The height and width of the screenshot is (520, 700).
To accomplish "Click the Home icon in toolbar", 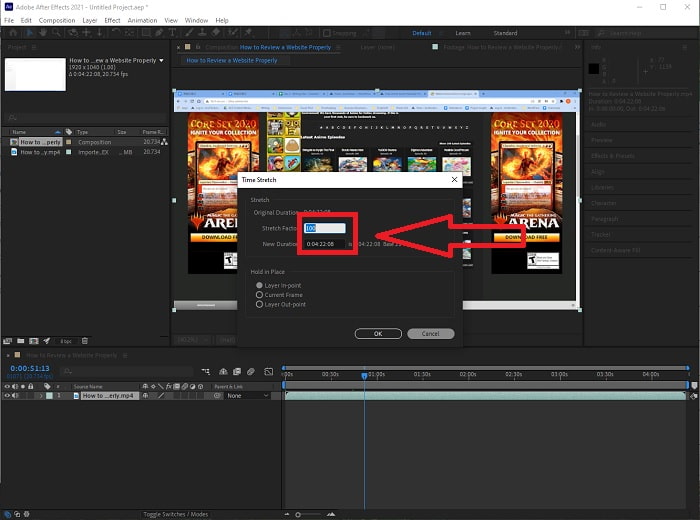I will point(11,33).
